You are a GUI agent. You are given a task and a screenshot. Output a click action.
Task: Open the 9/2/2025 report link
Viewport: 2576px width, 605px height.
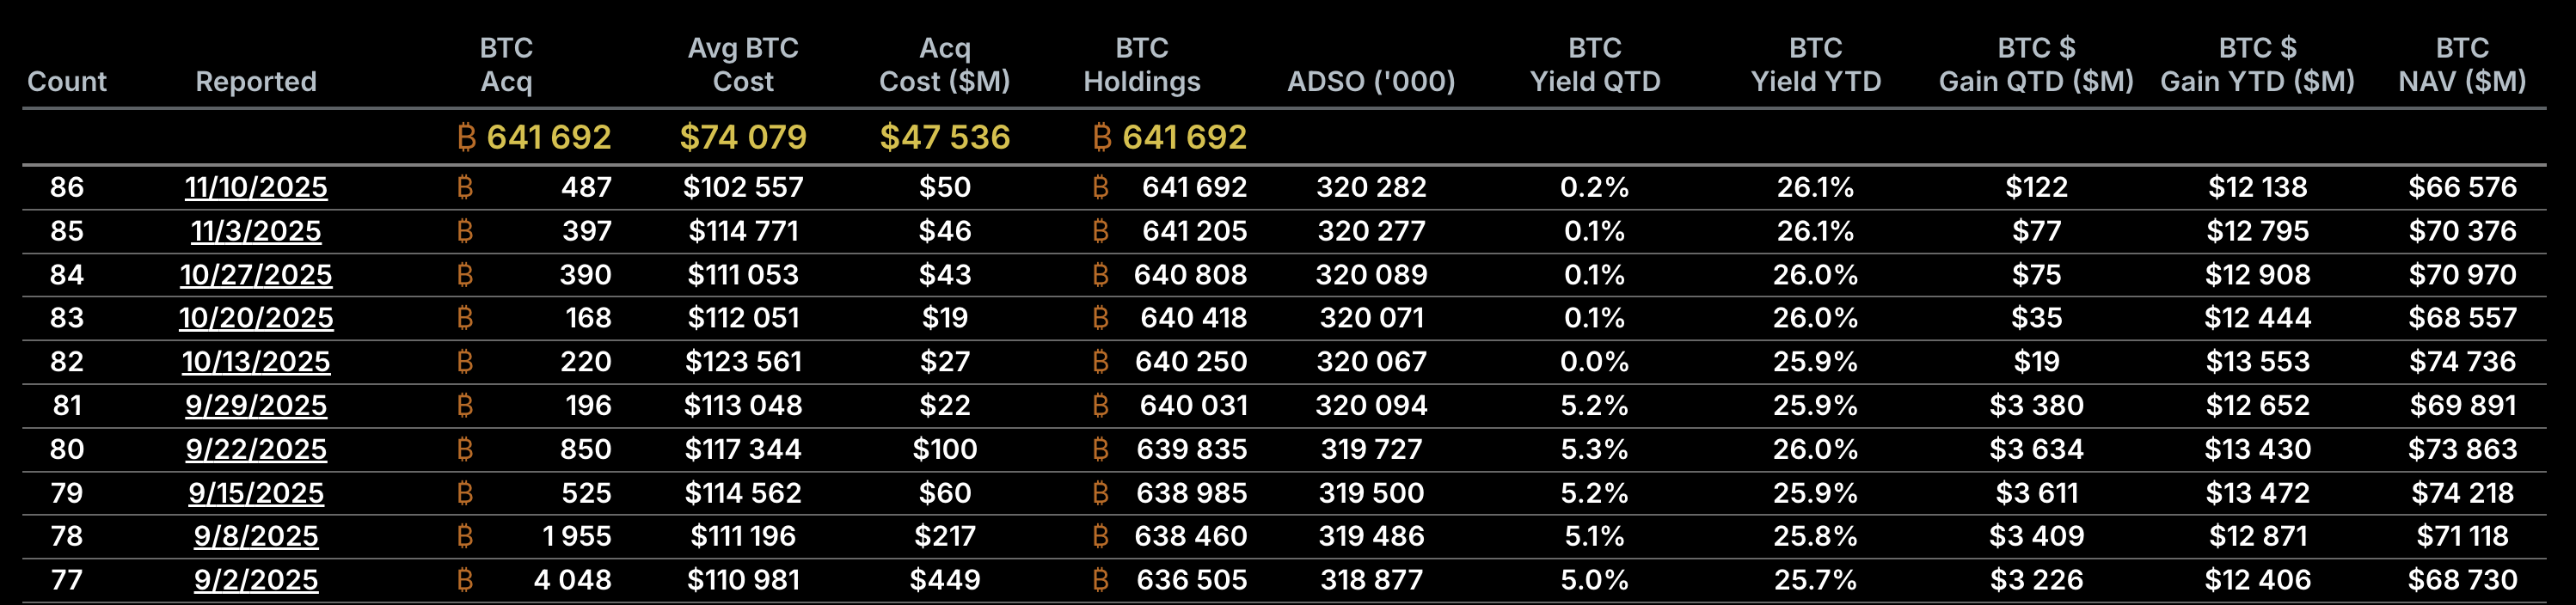pyautogui.click(x=256, y=580)
